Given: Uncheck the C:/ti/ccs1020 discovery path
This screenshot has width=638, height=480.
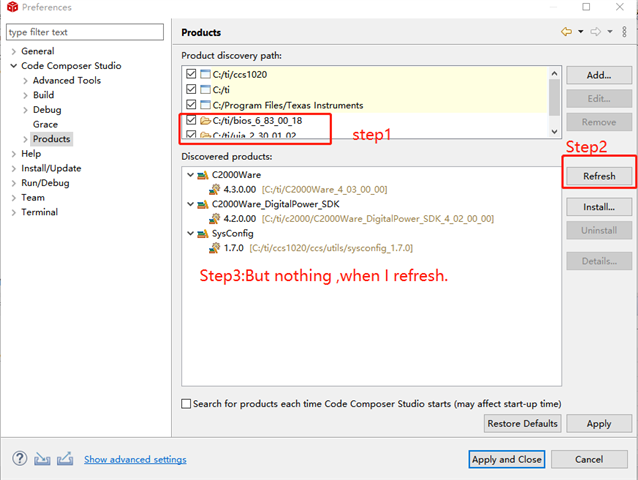Looking at the screenshot, I should point(191,75).
